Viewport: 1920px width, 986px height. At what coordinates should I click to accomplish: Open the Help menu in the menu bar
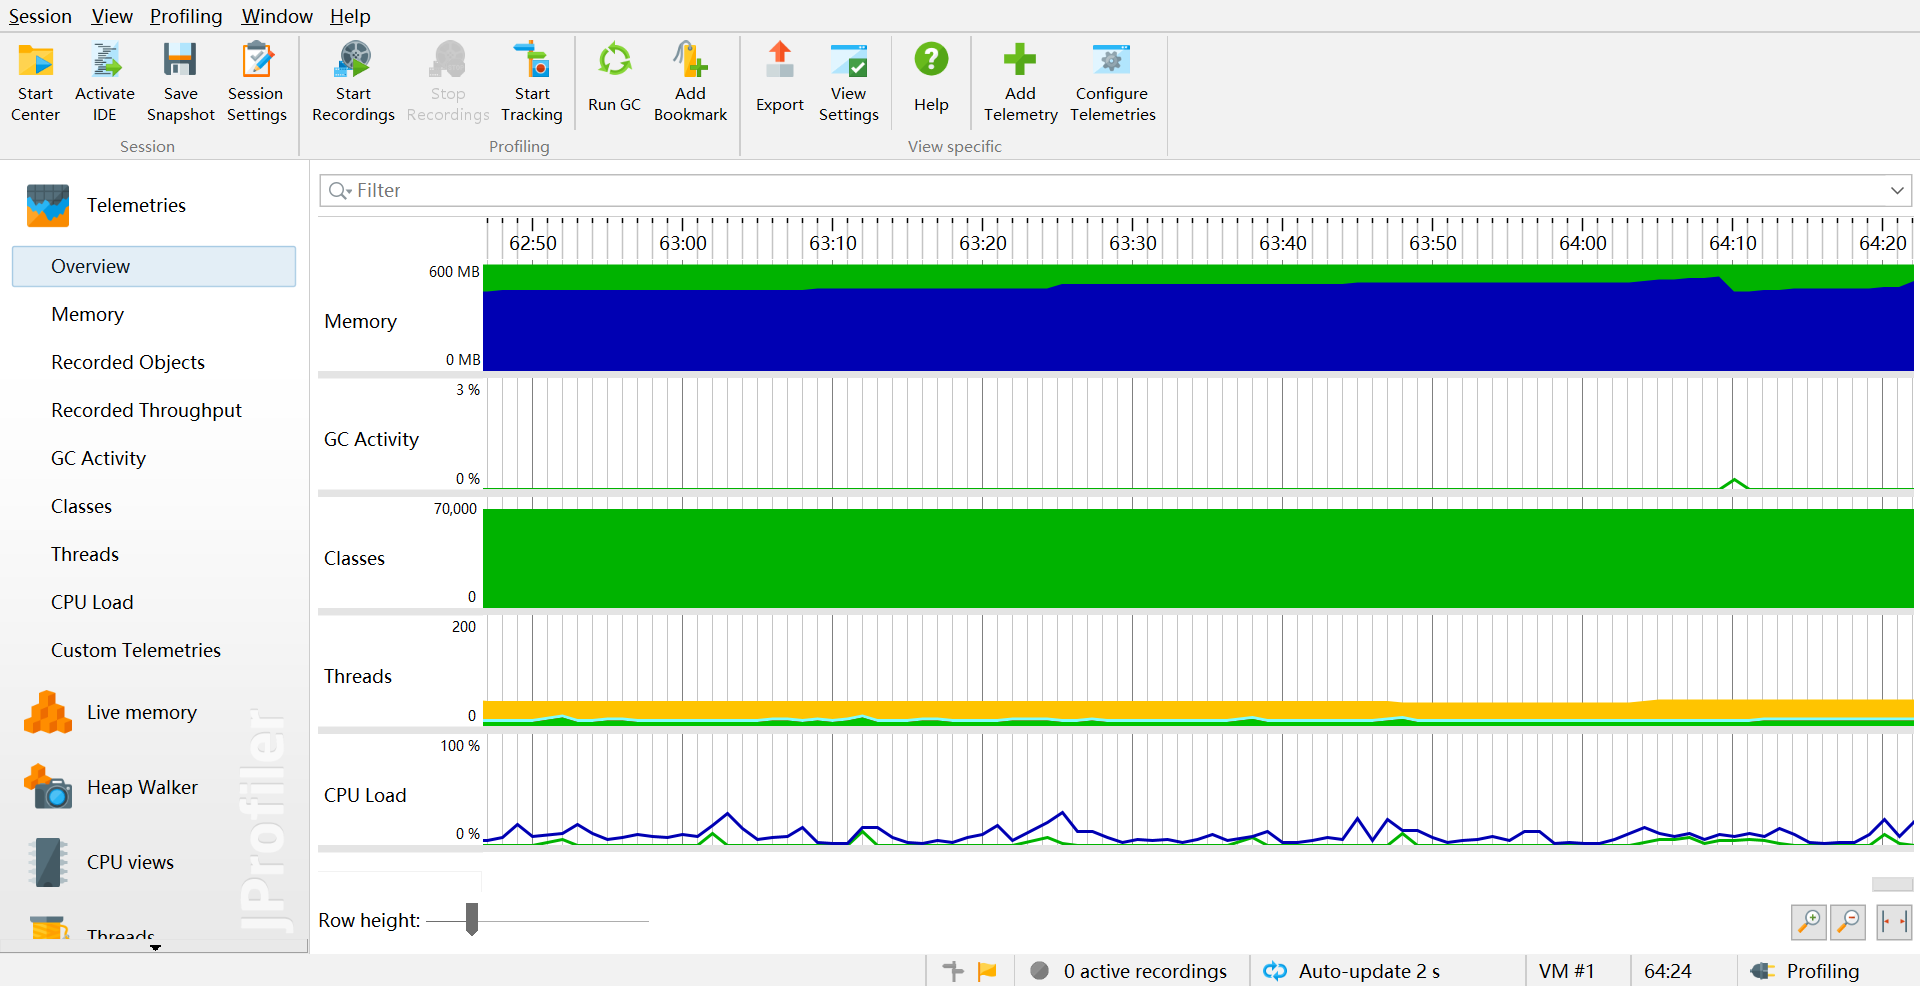coord(350,16)
